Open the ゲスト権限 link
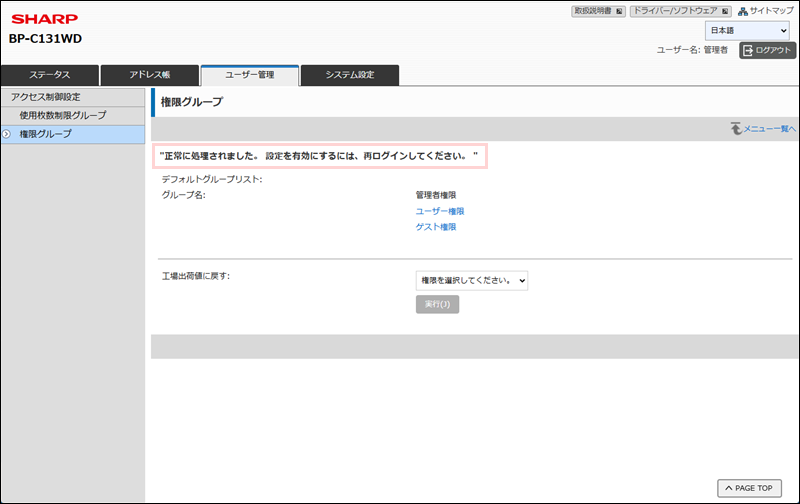The height and width of the screenshot is (504, 800). 436,227
